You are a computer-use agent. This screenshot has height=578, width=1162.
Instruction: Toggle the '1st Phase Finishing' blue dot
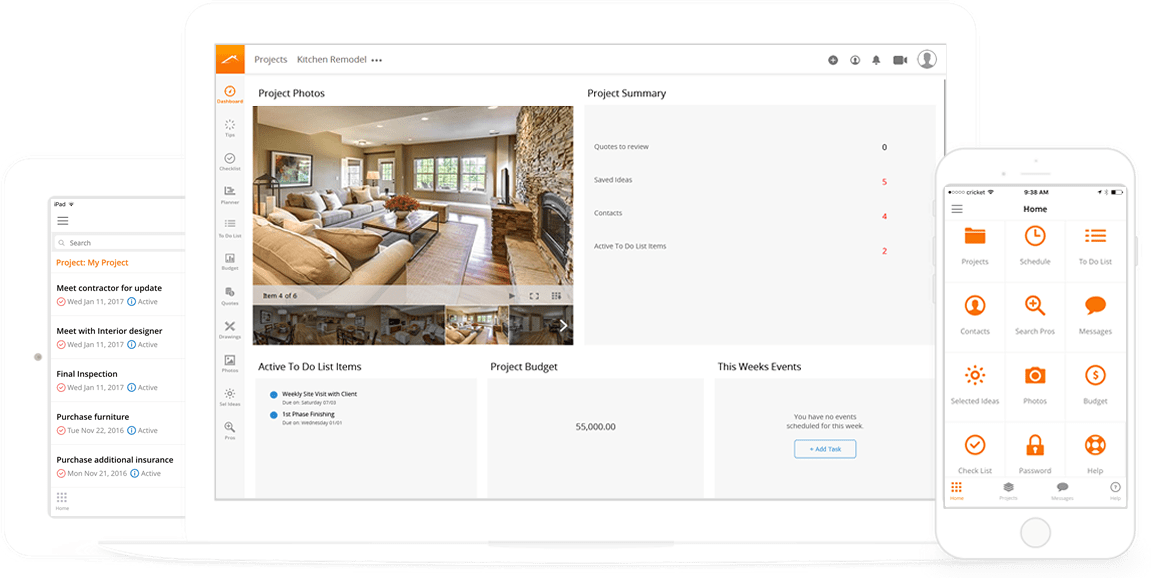point(273,415)
